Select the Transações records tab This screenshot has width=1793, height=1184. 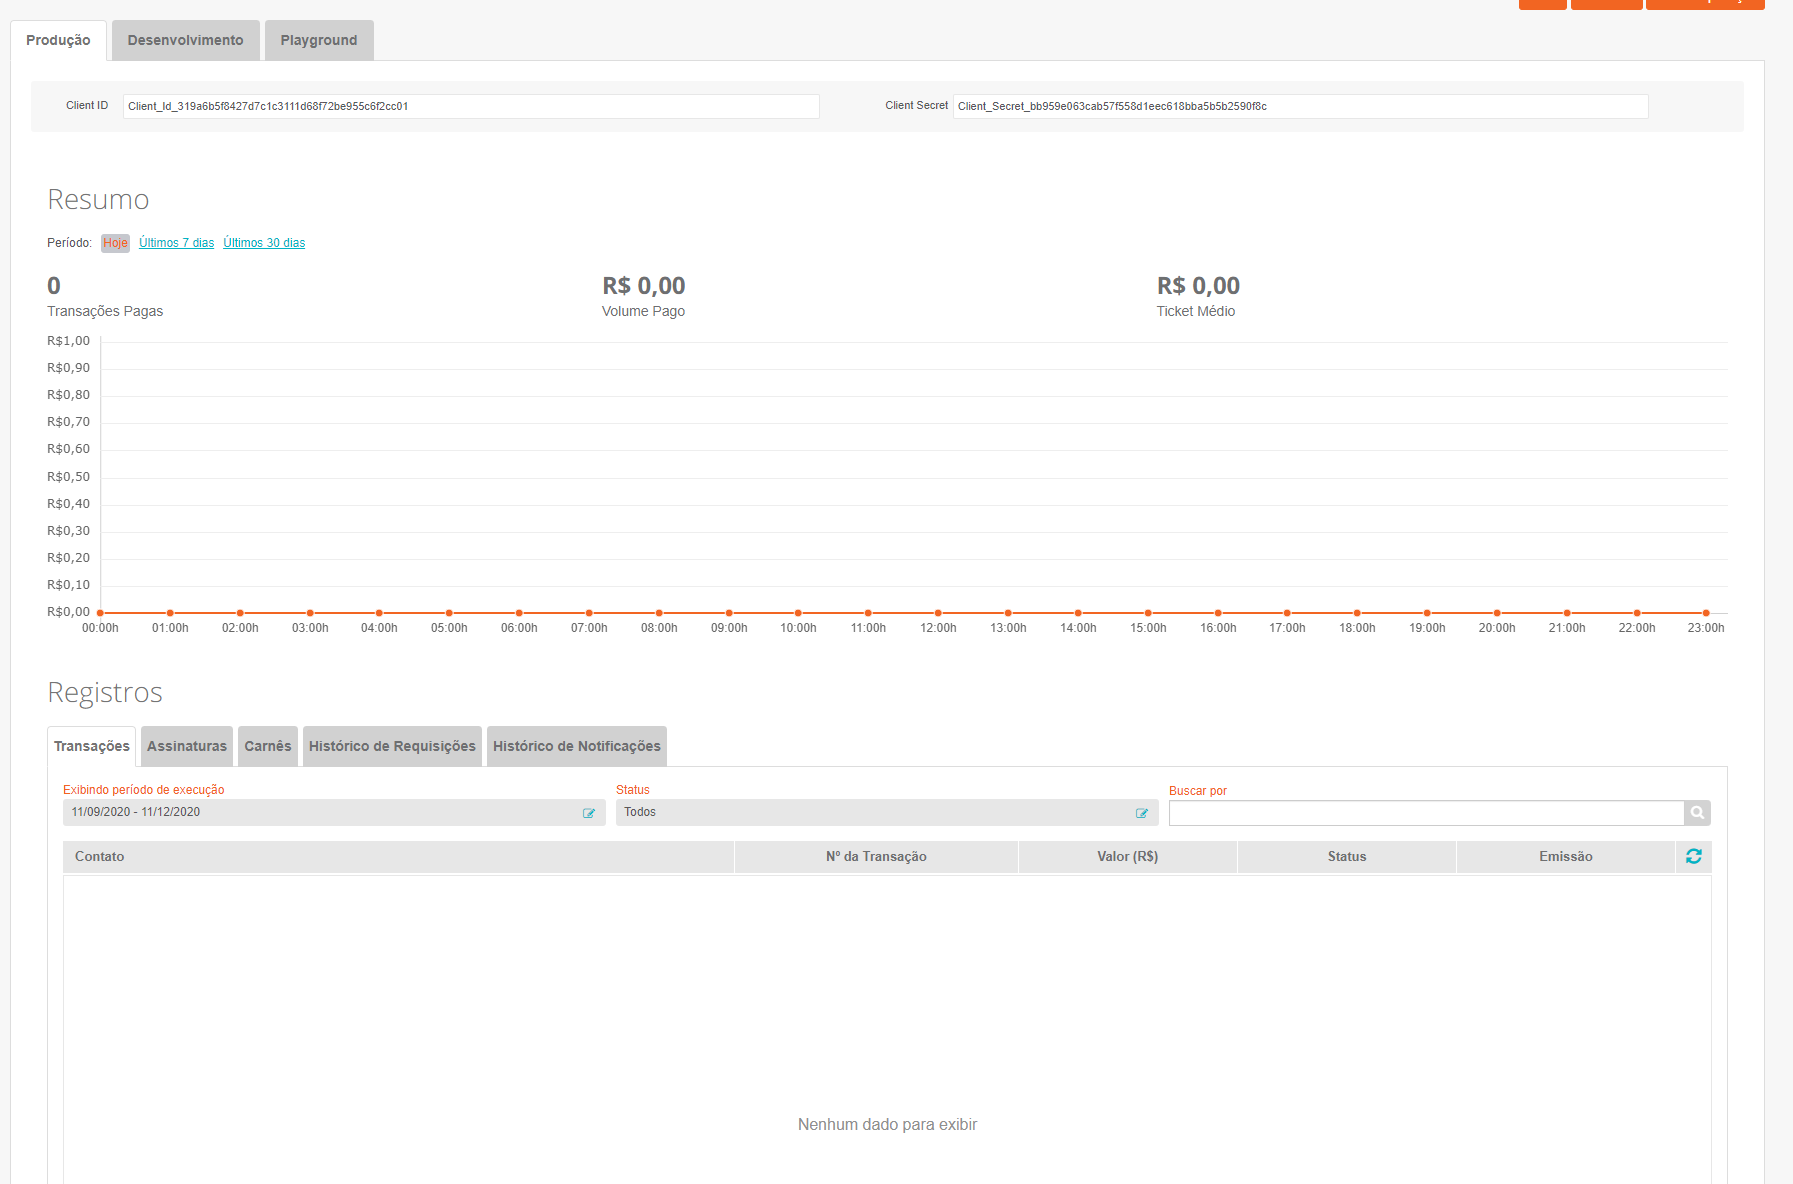pyautogui.click(x=92, y=746)
